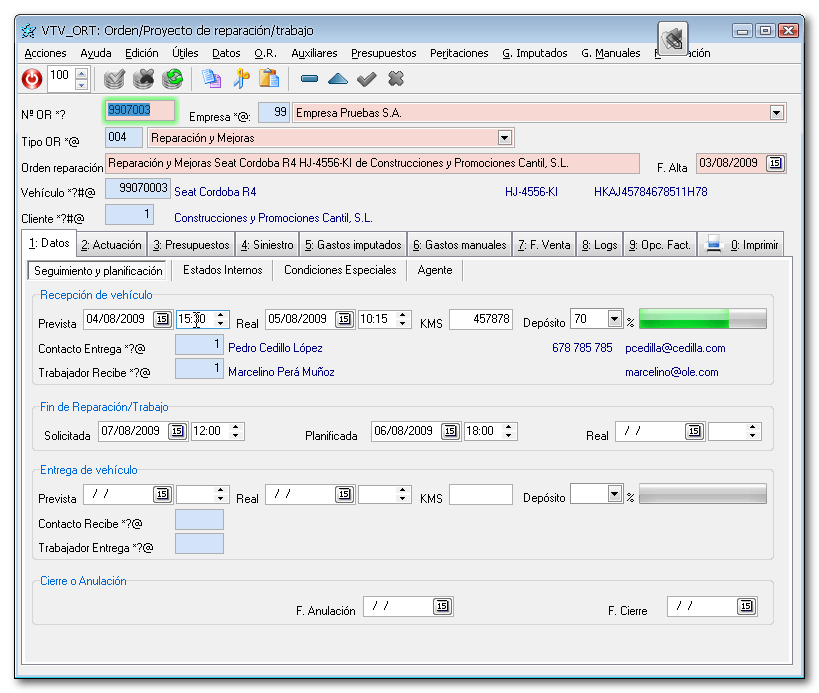
Task: Open the G. Imputados menu
Action: (535, 53)
